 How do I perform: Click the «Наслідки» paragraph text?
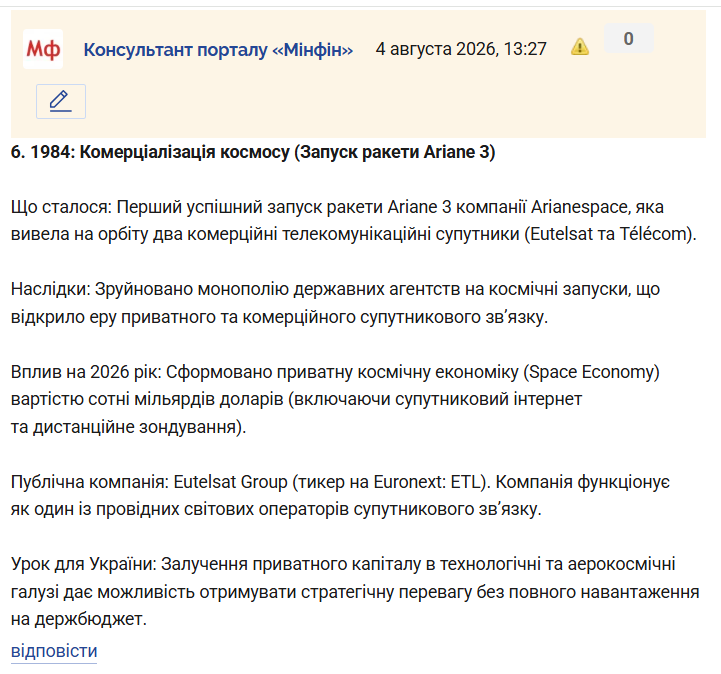[x=335, y=303]
